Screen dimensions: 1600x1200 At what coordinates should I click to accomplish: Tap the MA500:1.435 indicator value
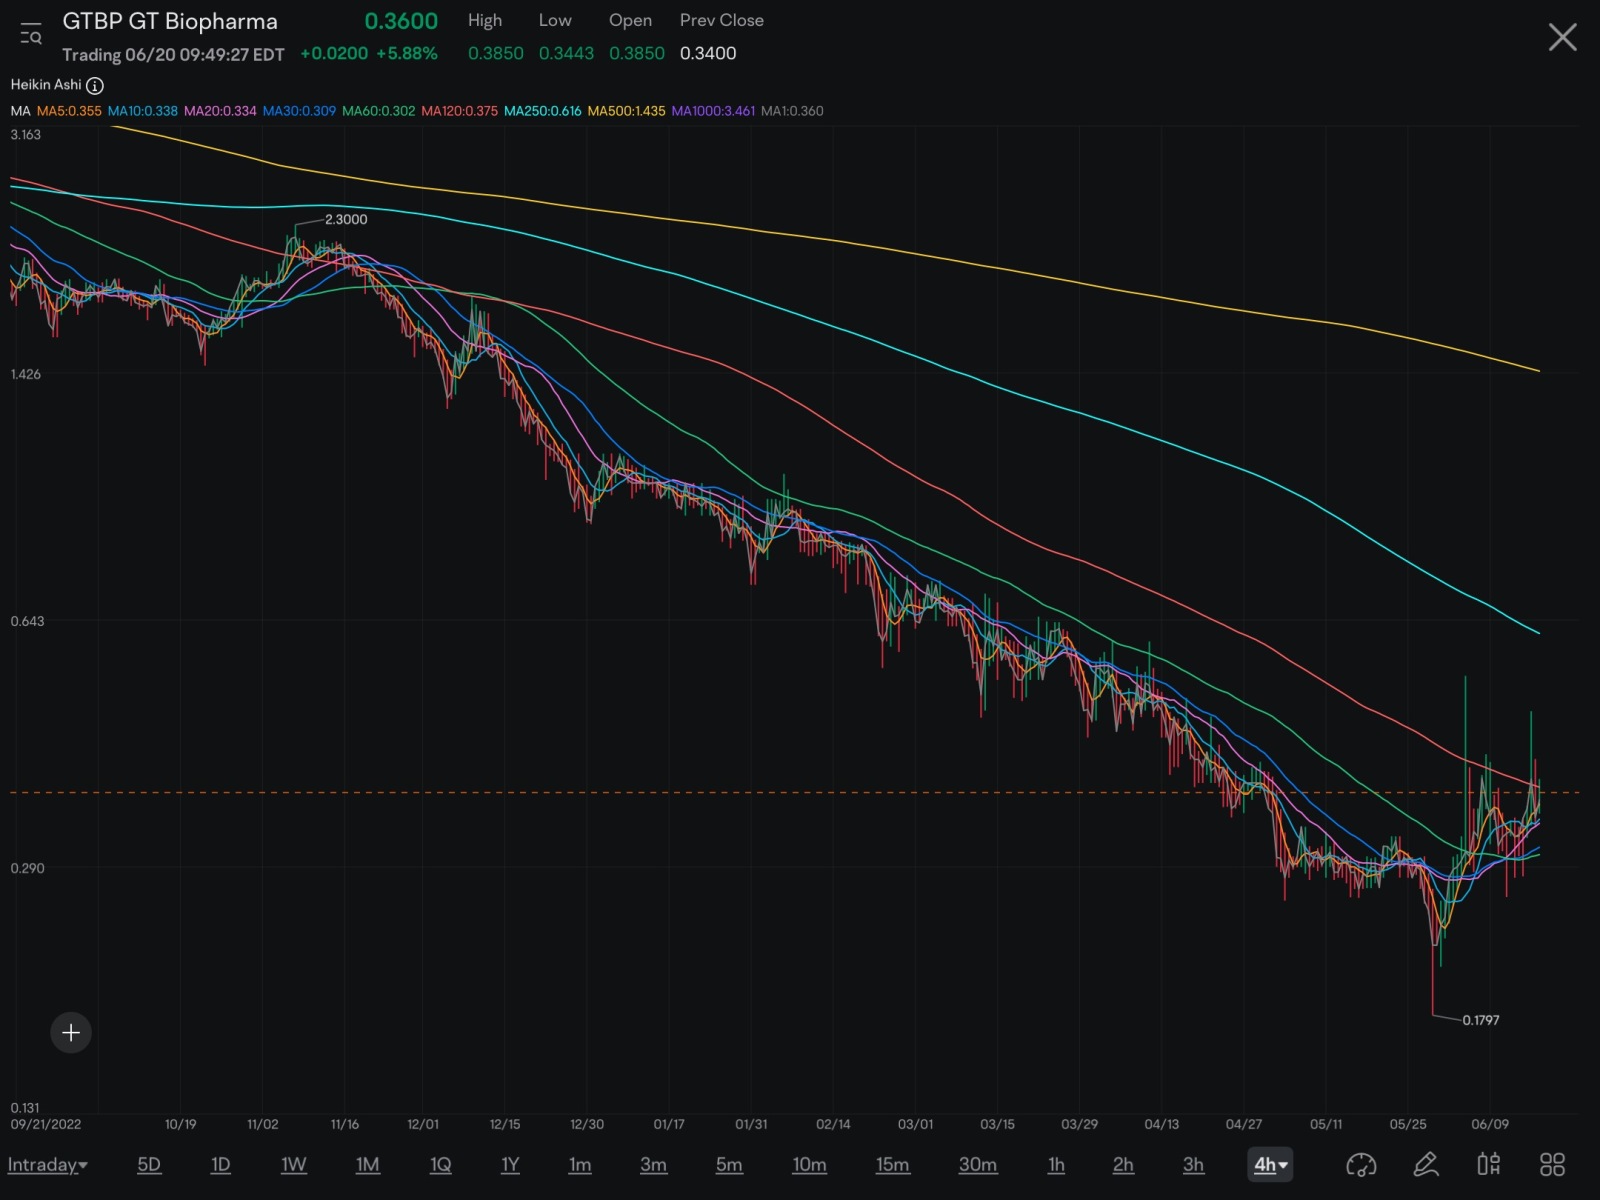(x=626, y=111)
